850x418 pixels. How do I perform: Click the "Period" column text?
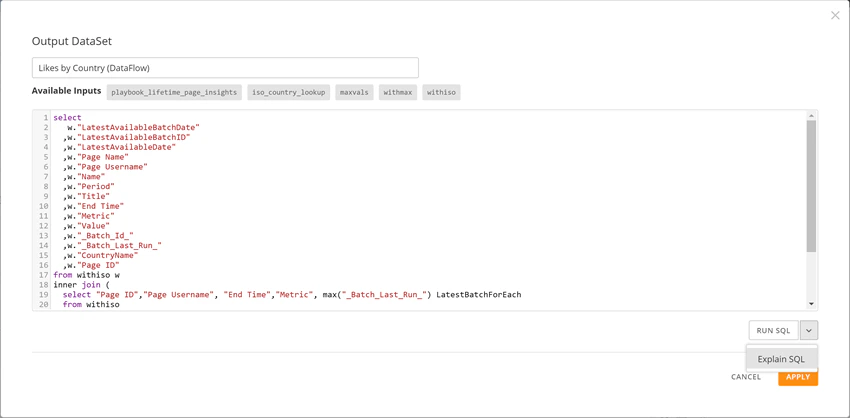point(96,187)
